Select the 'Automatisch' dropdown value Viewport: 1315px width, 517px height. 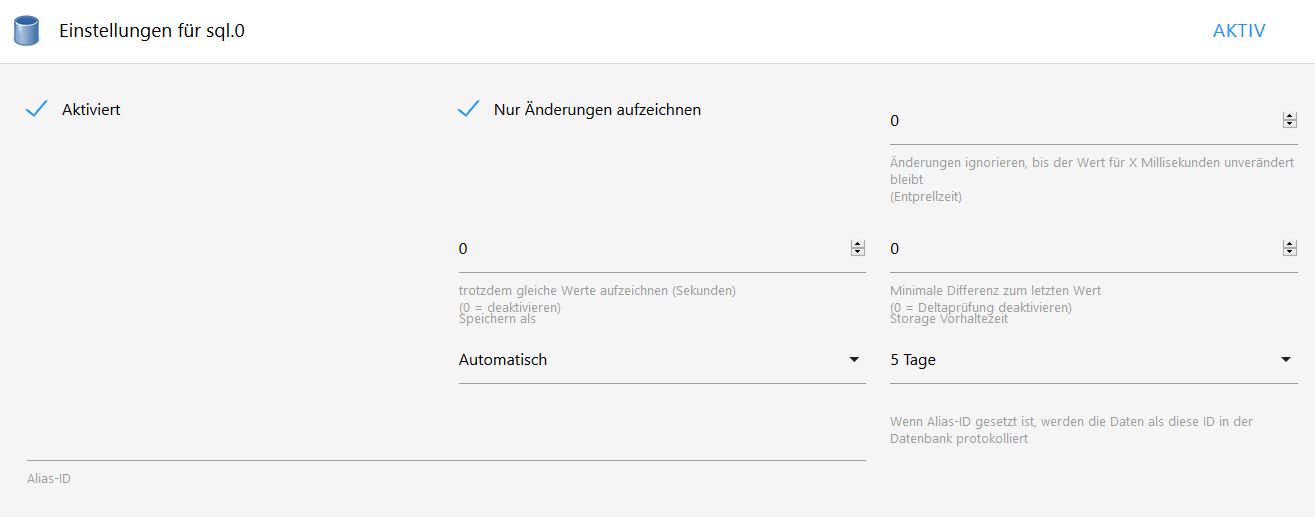(x=503, y=360)
